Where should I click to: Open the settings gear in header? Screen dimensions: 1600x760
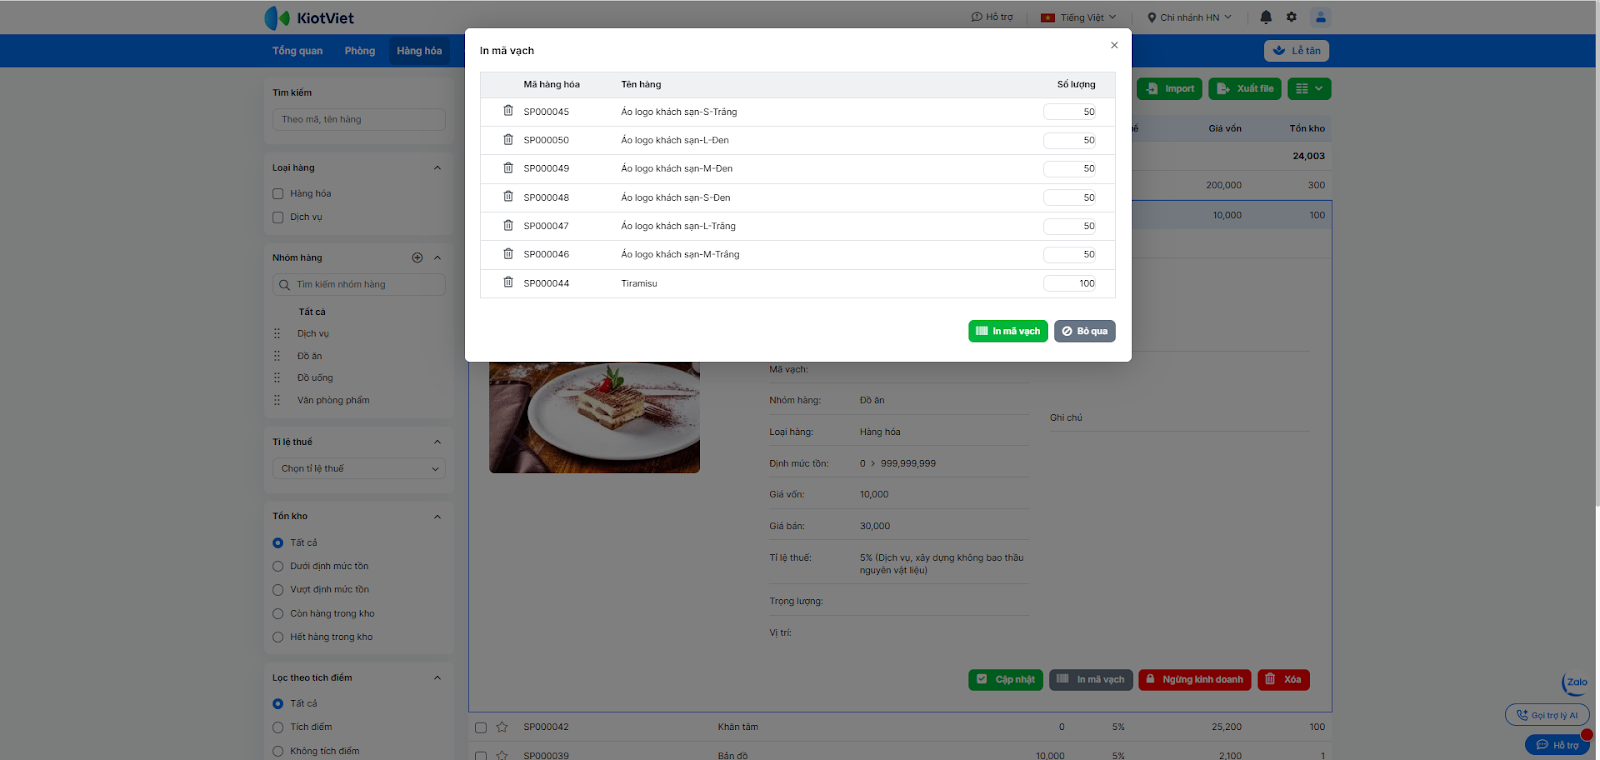point(1291,17)
